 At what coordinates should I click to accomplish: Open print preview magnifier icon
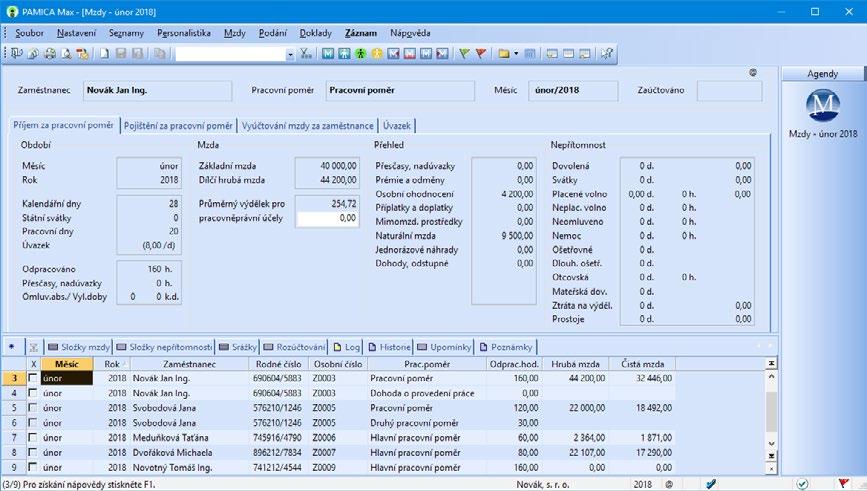(x=66, y=54)
